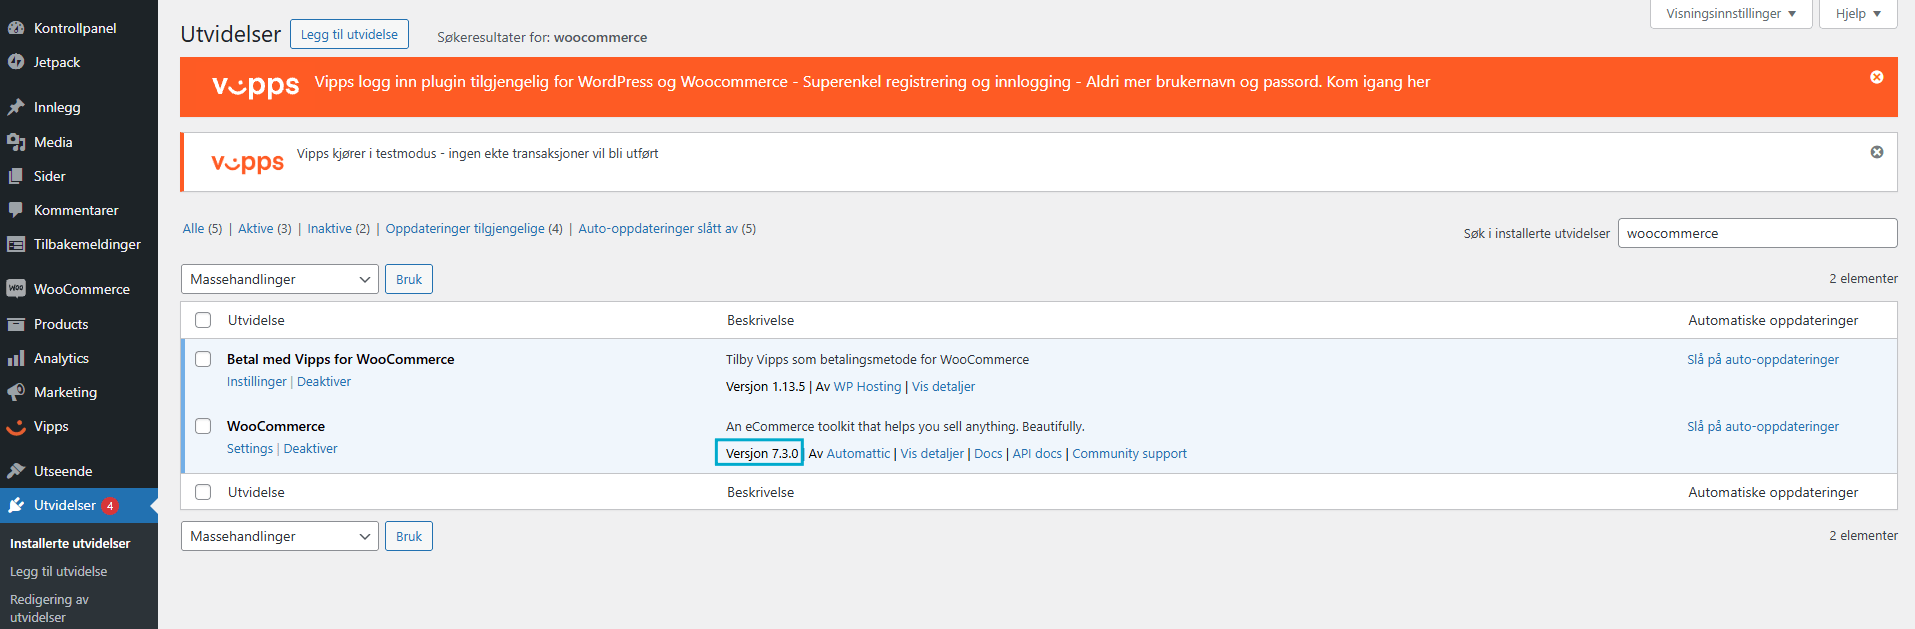Click the WooCommerce woo icon
1915x629 pixels.
(x=16, y=289)
